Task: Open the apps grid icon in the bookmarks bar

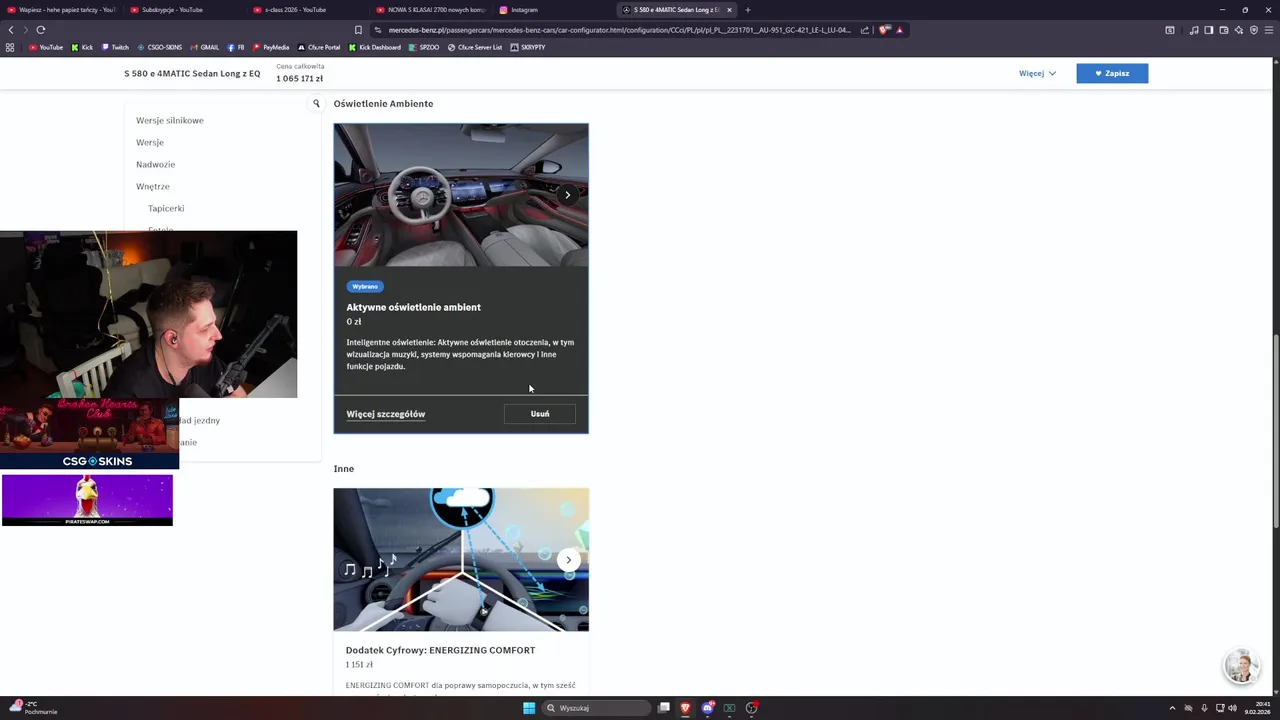Action: (10, 47)
